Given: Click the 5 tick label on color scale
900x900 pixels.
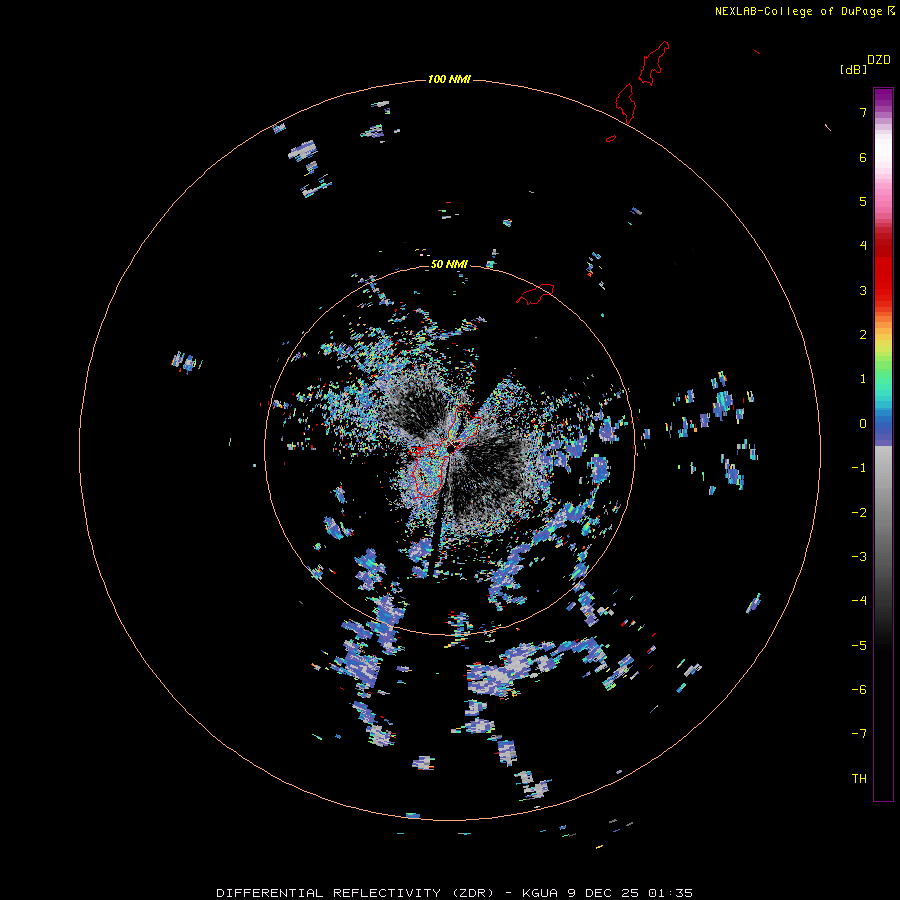Looking at the screenshot, I should [x=863, y=201].
